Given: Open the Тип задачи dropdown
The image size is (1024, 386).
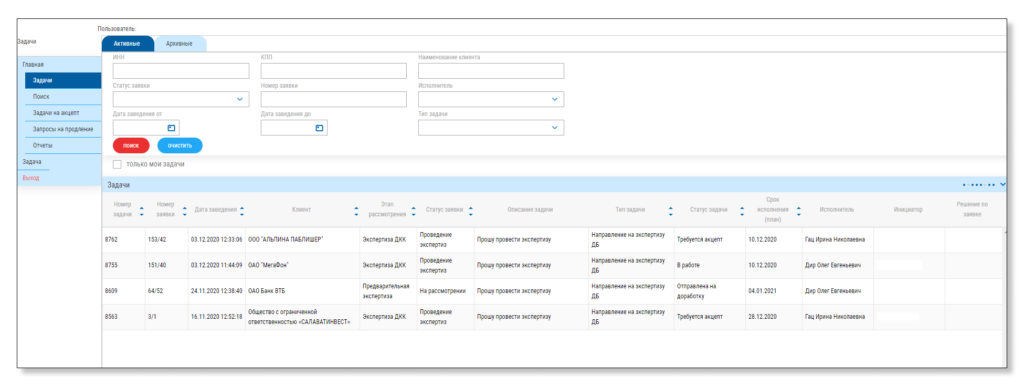Looking at the screenshot, I should [x=554, y=128].
